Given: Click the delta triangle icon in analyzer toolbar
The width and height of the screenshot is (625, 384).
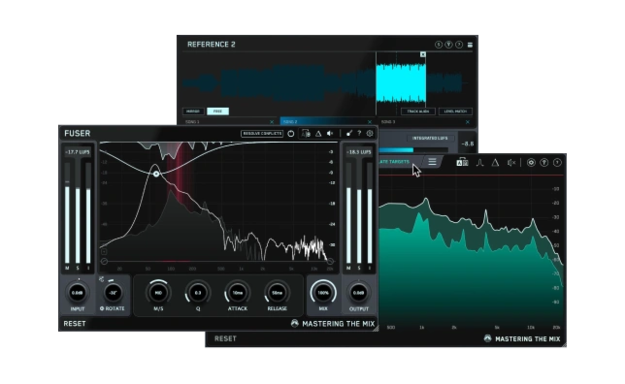Looking at the screenshot, I should [x=495, y=162].
